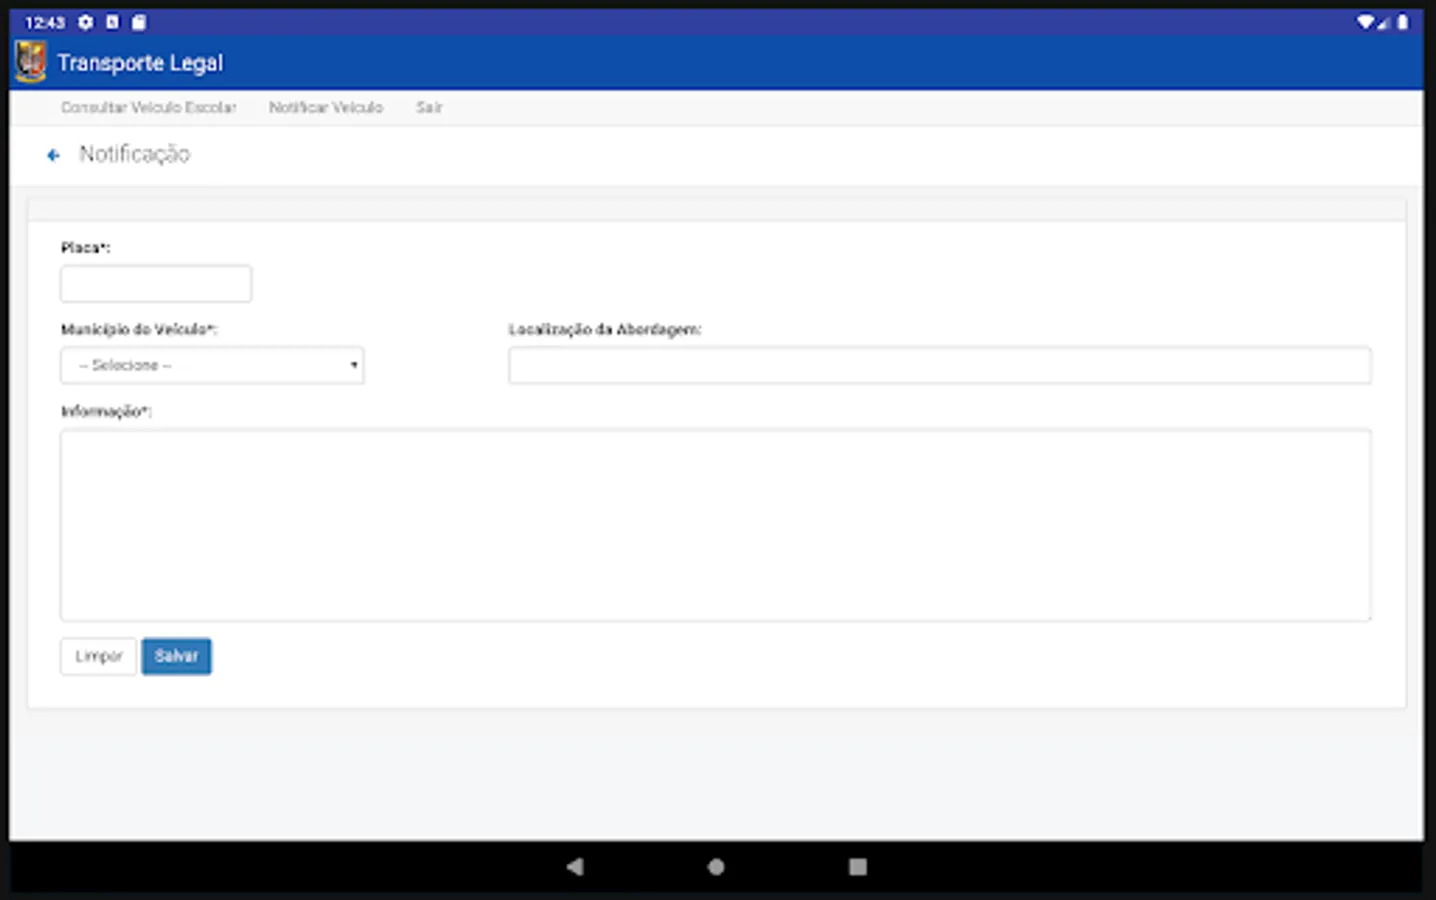Click the Transporte Legal title text
1436x900 pixels.
[x=140, y=63]
